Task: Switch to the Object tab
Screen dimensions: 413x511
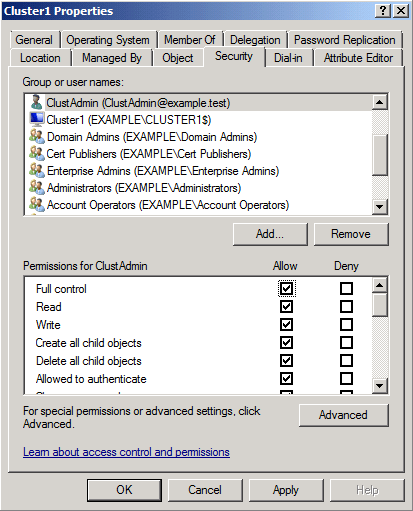Action: click(178, 58)
